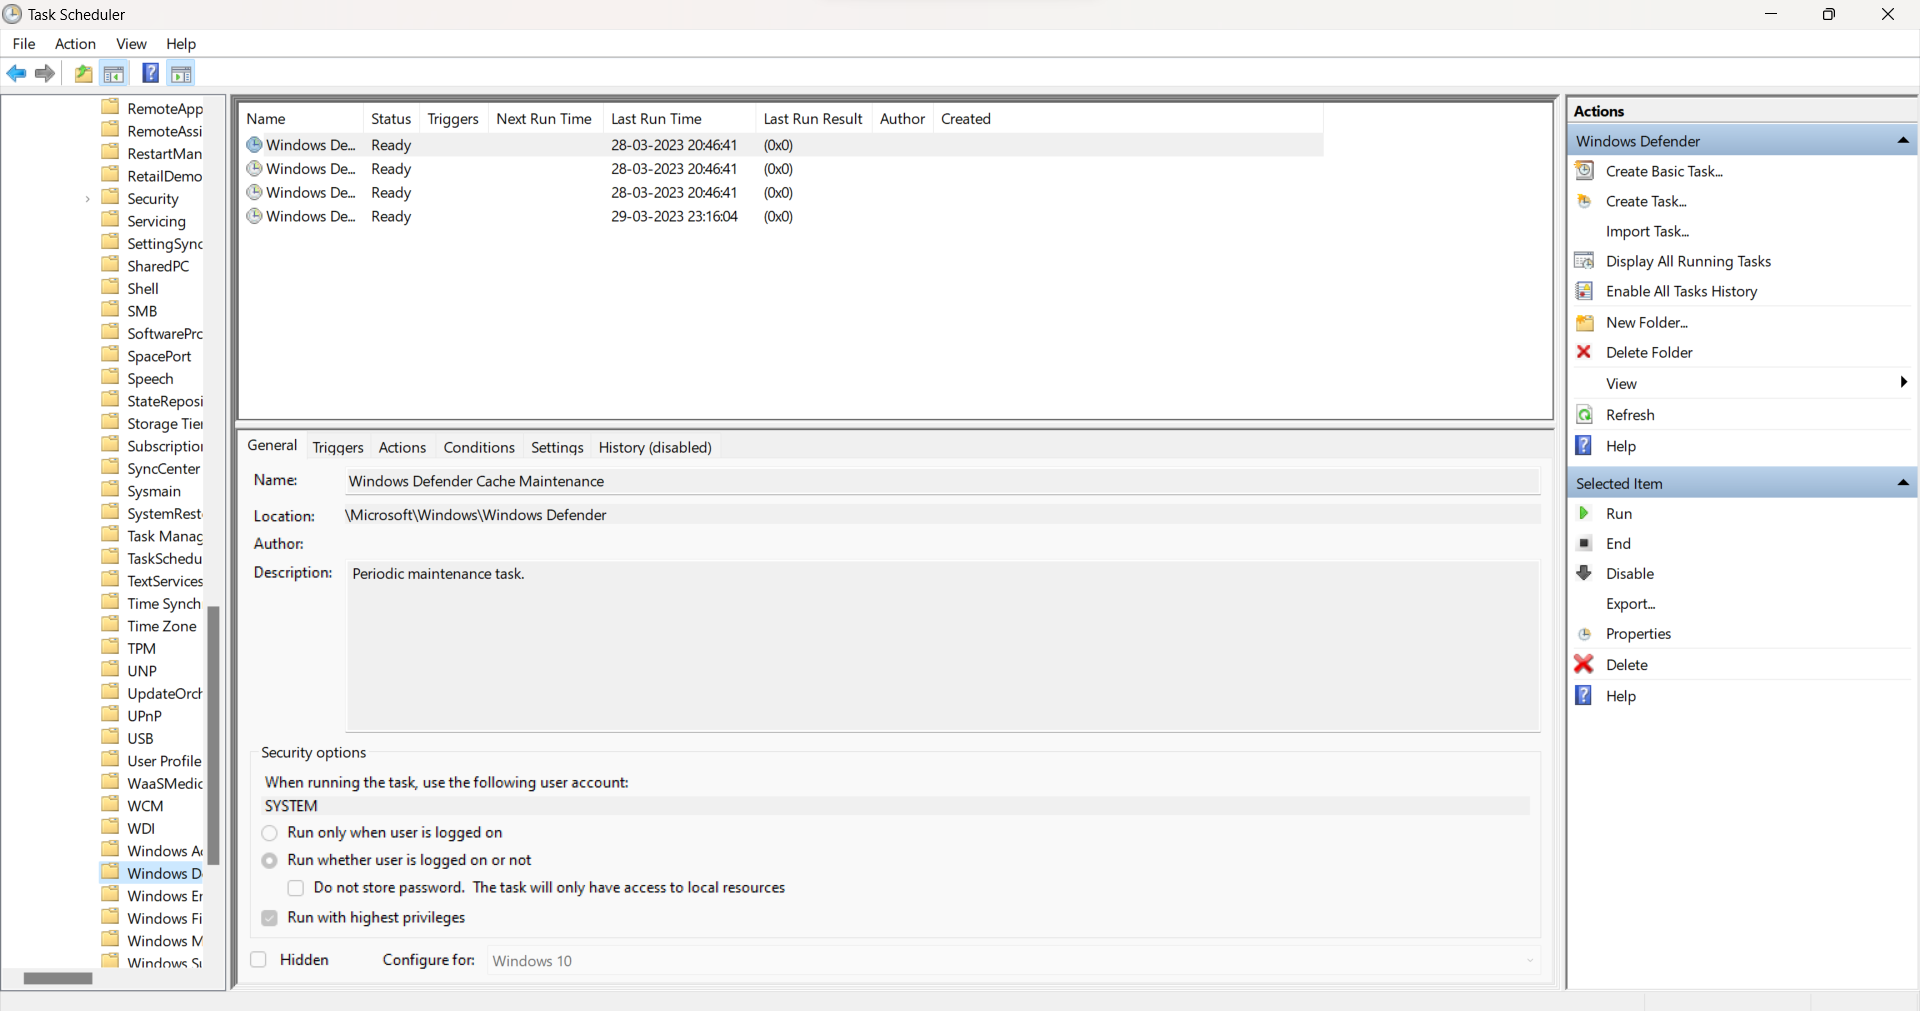
Task: Click the Back arrow toolbar icon
Action: click(x=17, y=74)
